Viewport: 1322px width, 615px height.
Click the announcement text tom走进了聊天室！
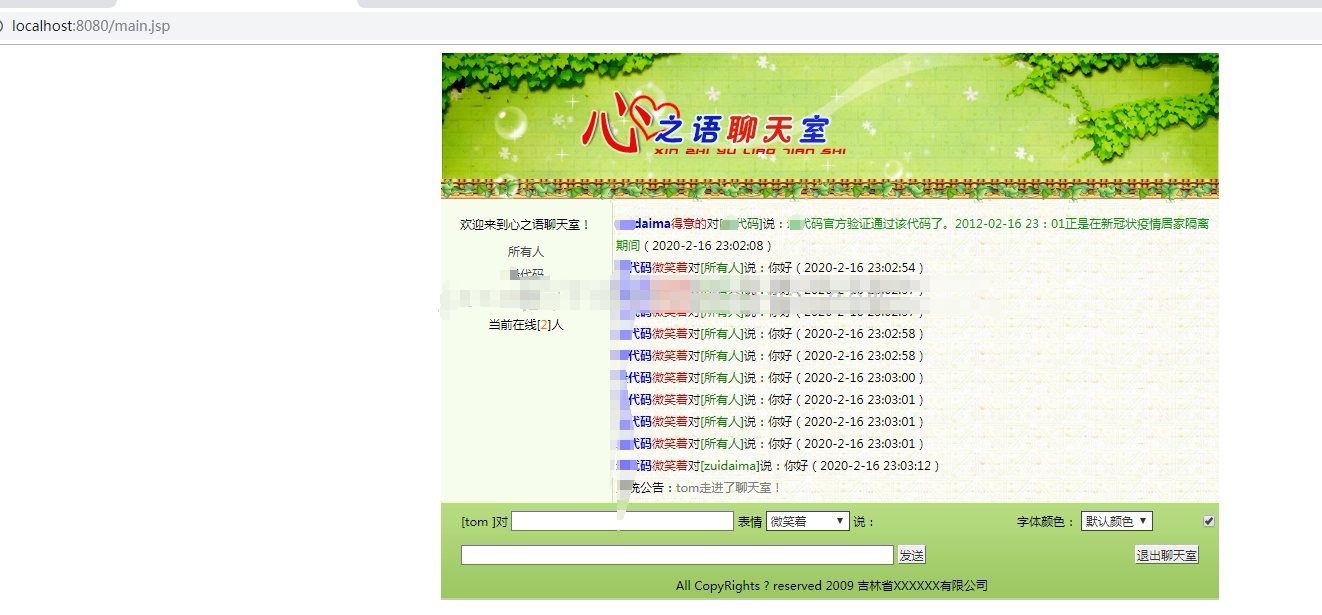point(729,488)
